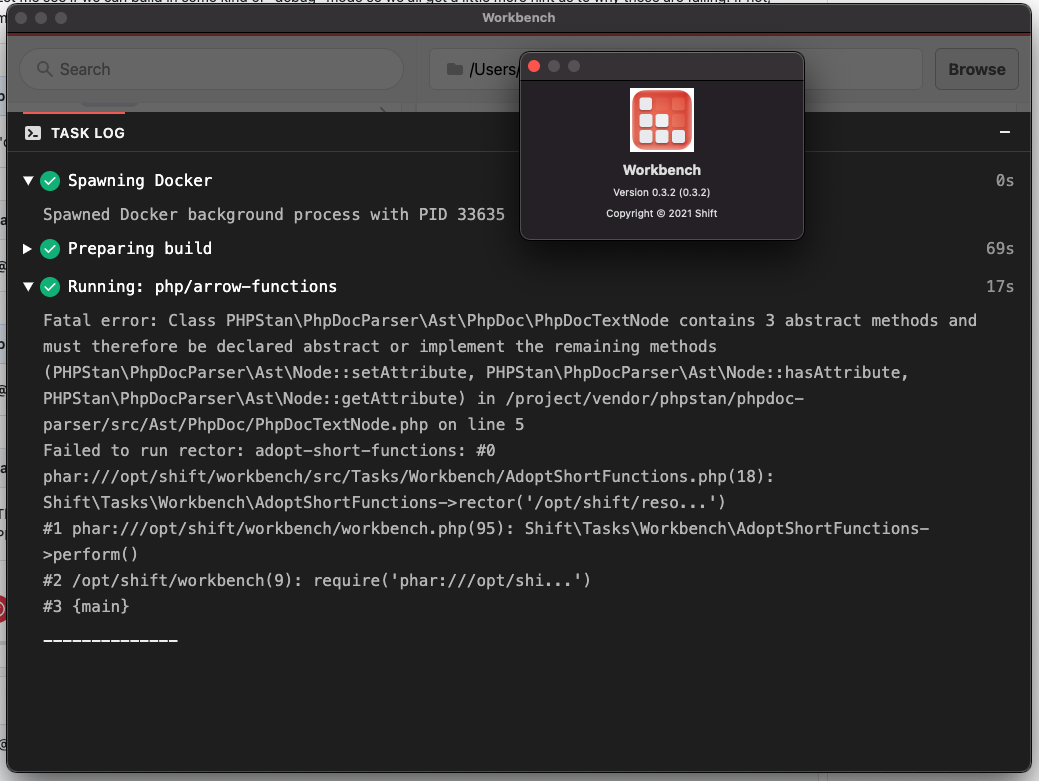
Task: Click the Workbench window title
Action: [518, 17]
